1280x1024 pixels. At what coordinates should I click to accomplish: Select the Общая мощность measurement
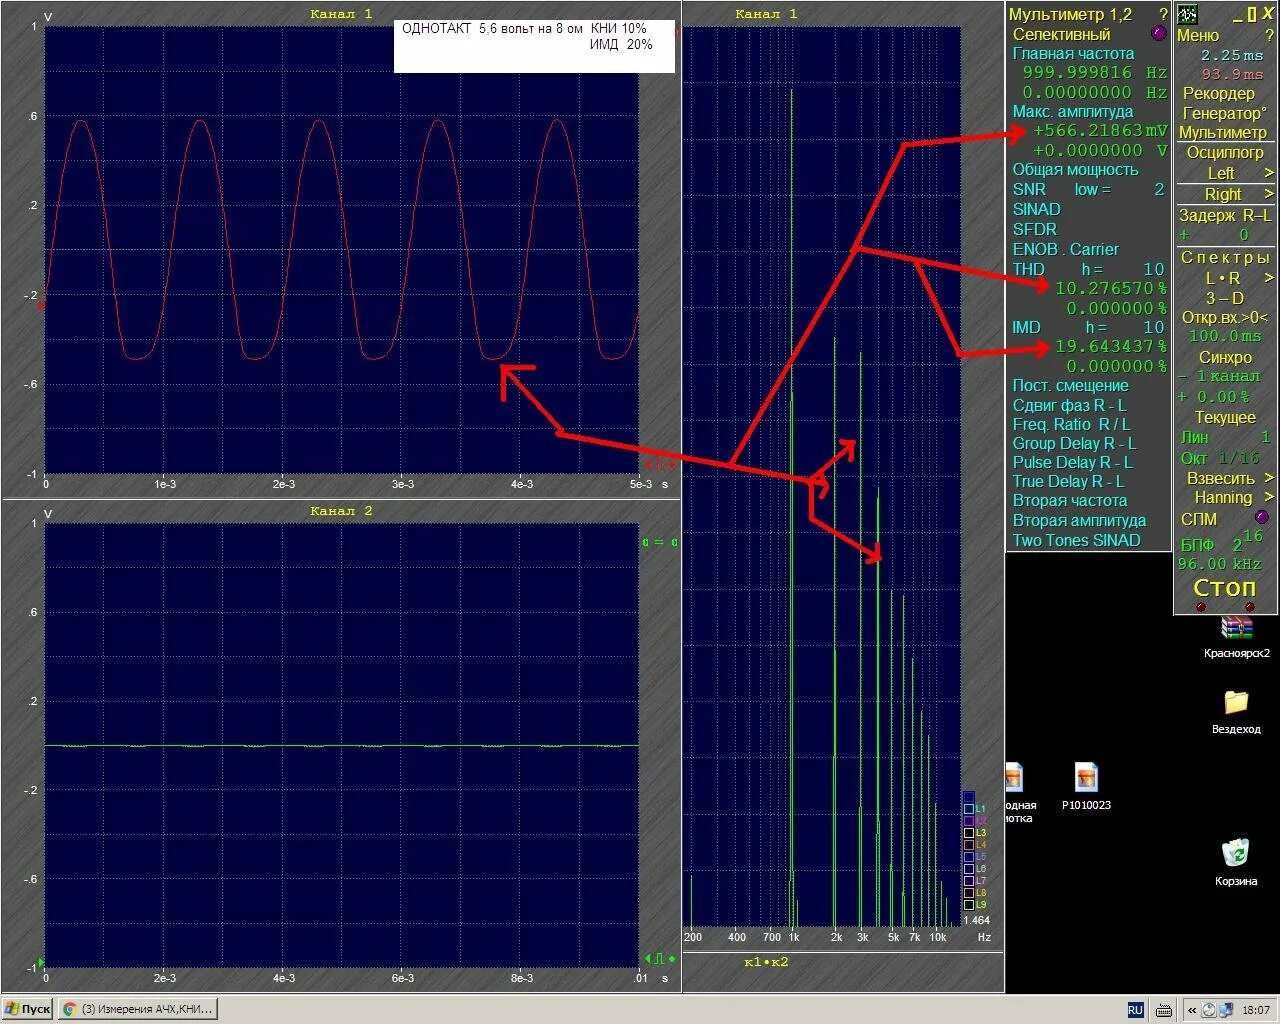[x=1075, y=170]
